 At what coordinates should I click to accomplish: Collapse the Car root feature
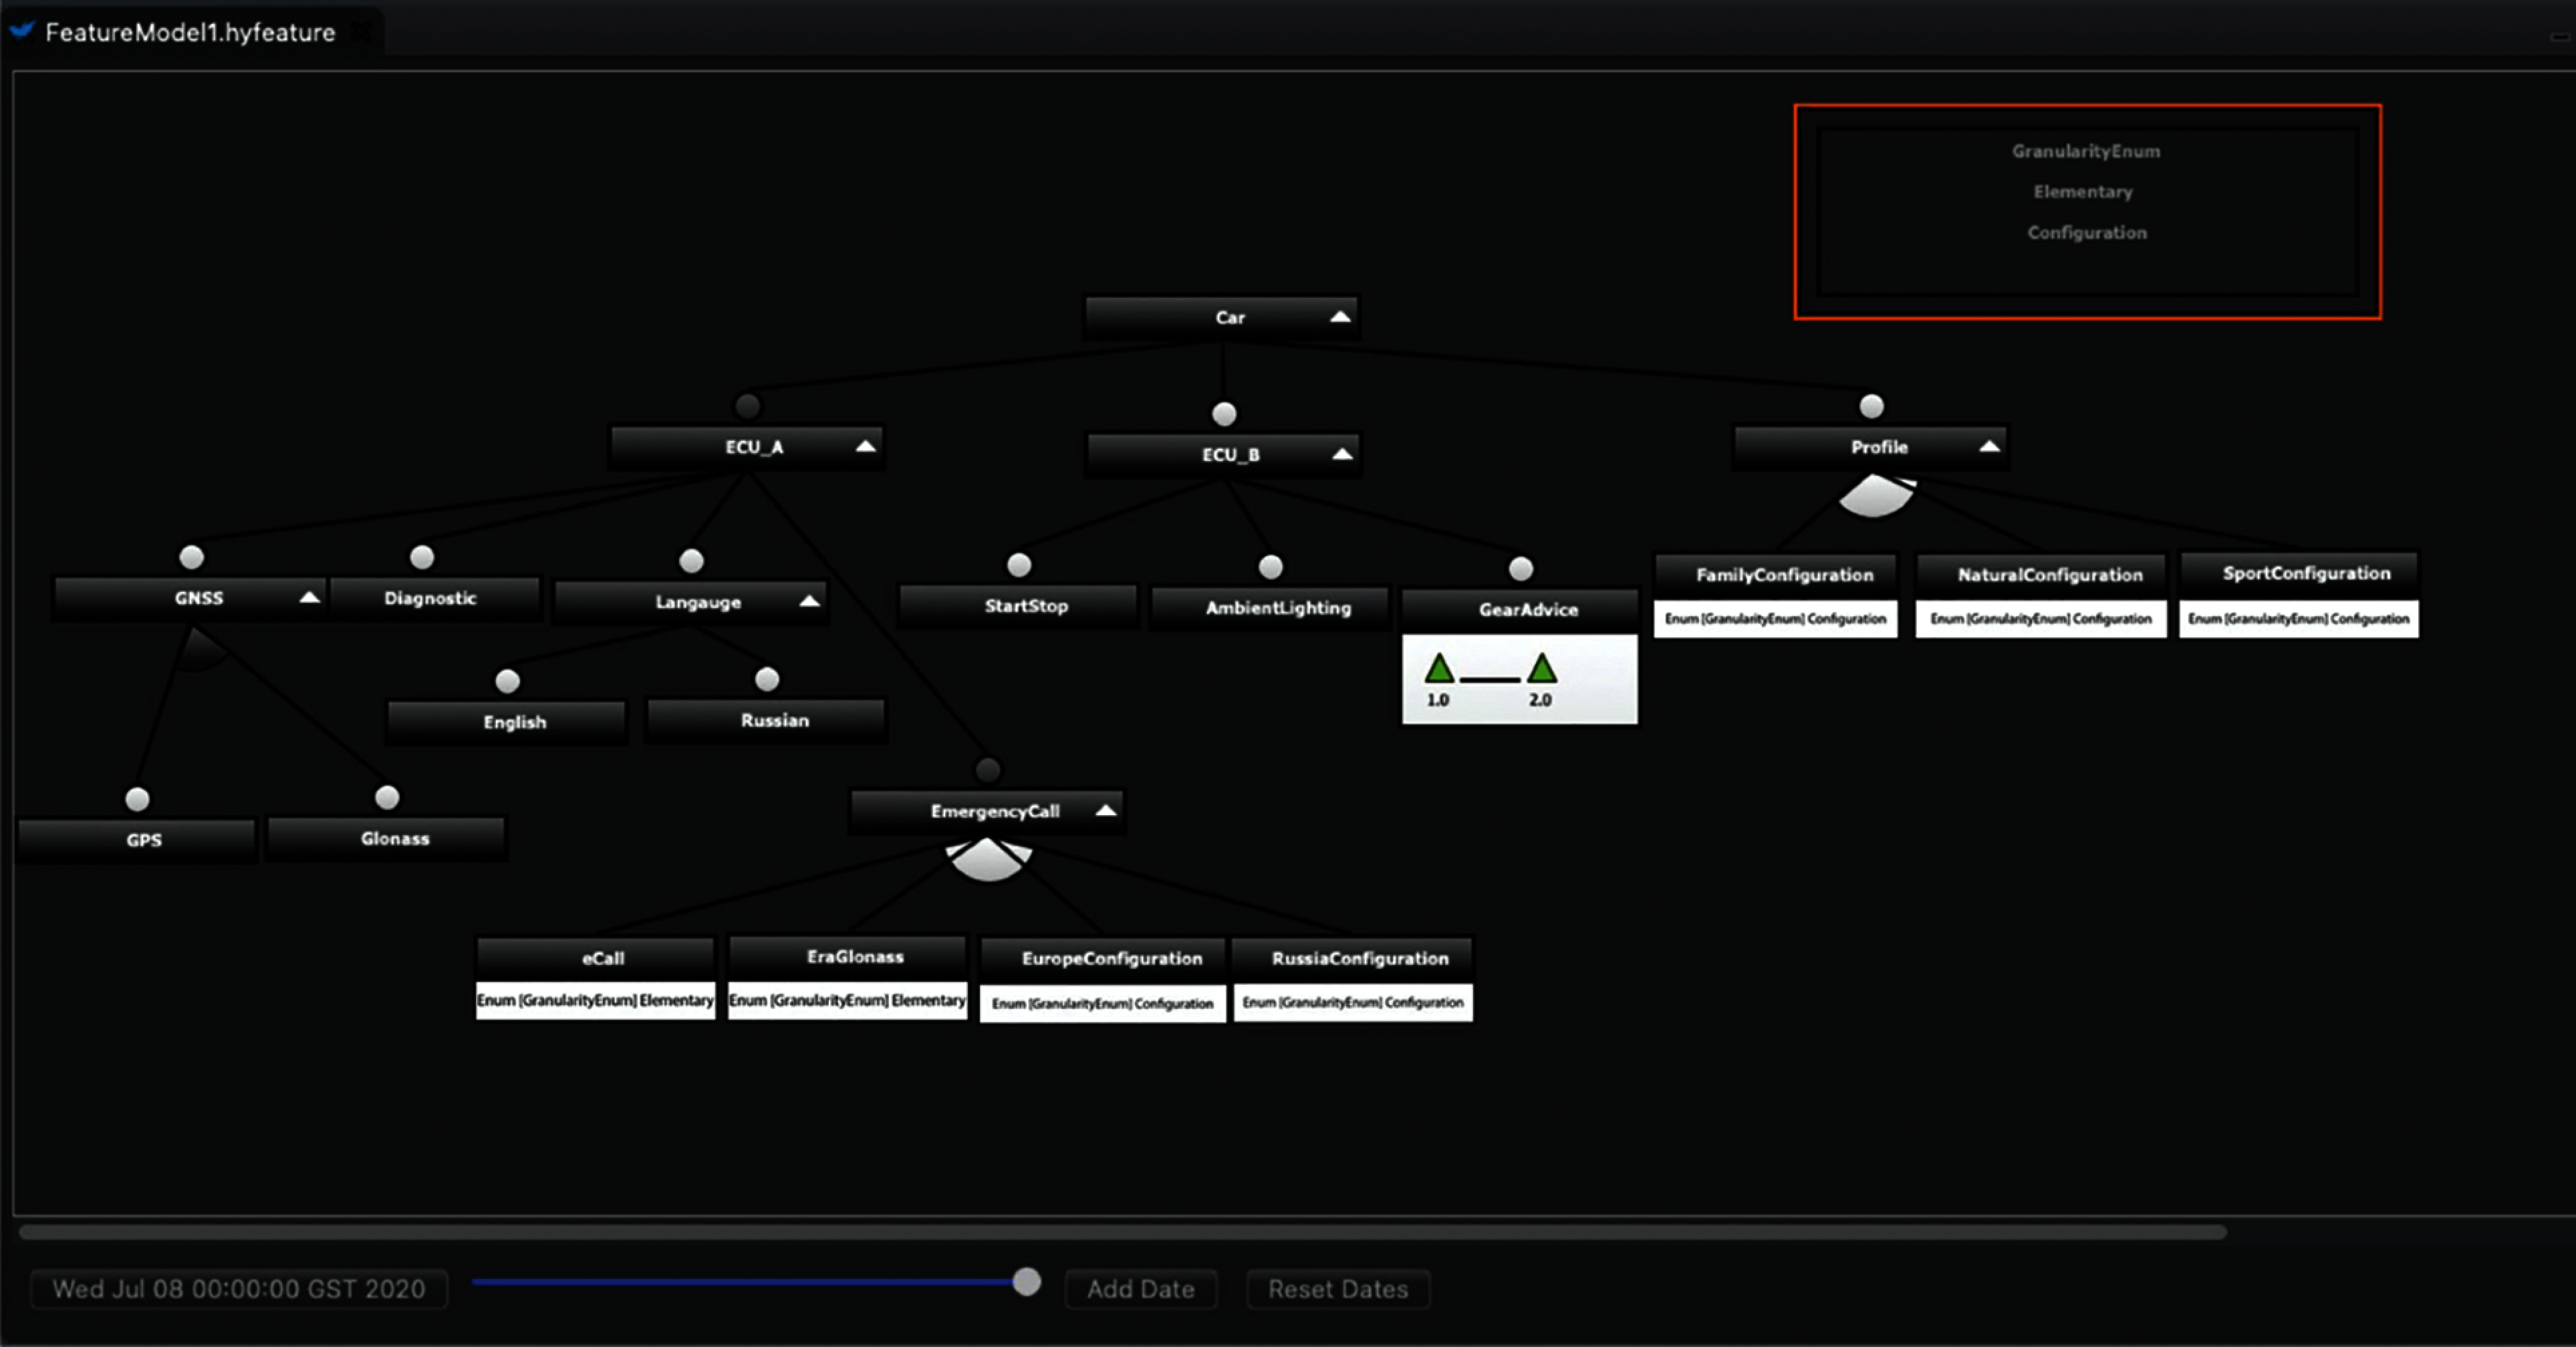click(x=1340, y=317)
